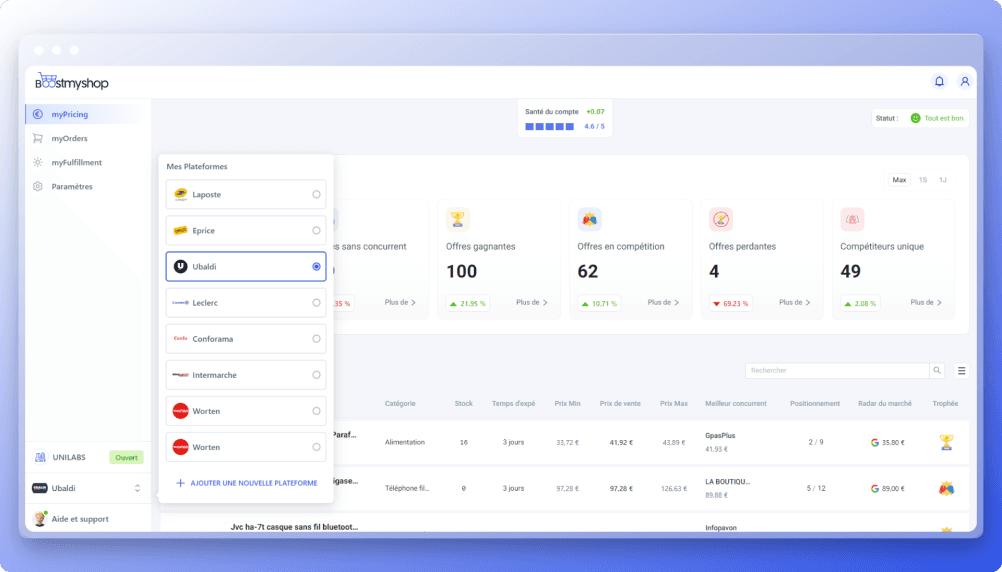The image size is (1002, 572).
Task: Select the Leclerc radio button
Action: (316, 303)
